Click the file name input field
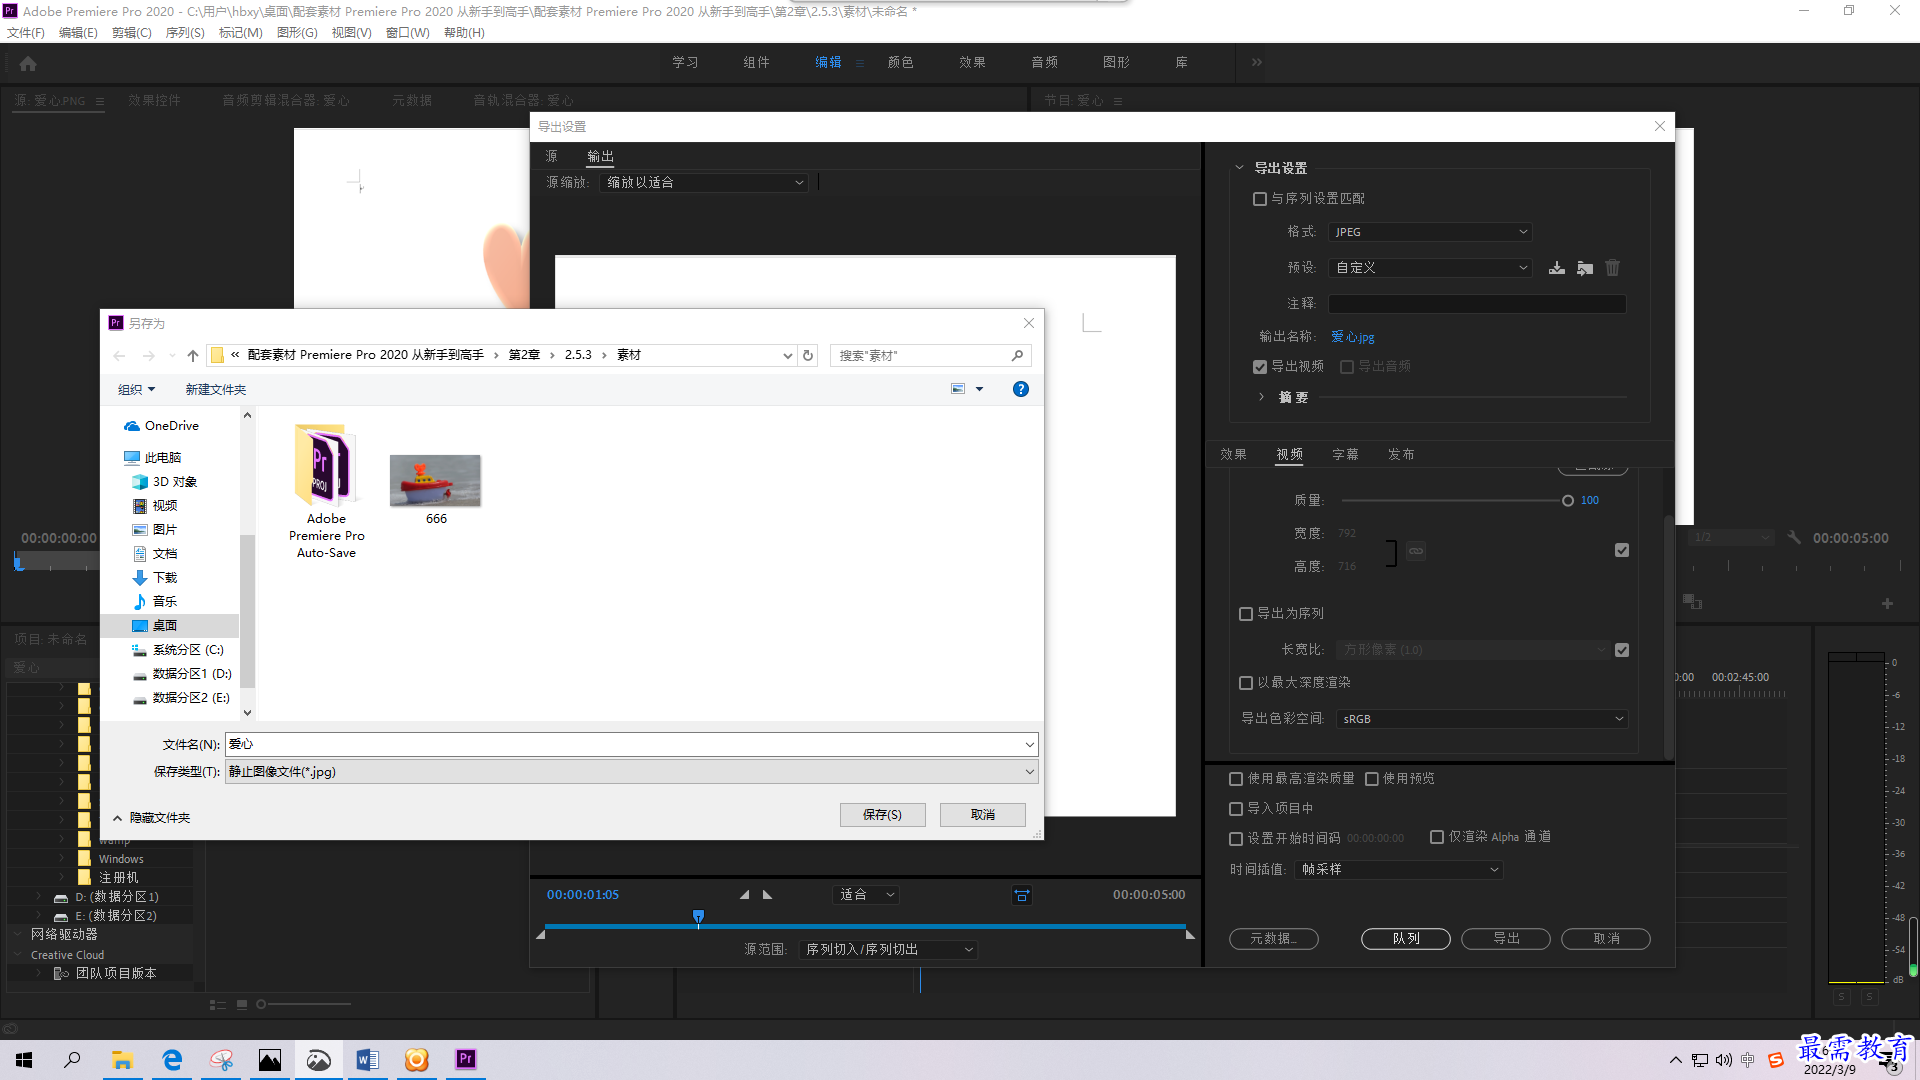This screenshot has width=1920, height=1080. pyautogui.click(x=631, y=745)
